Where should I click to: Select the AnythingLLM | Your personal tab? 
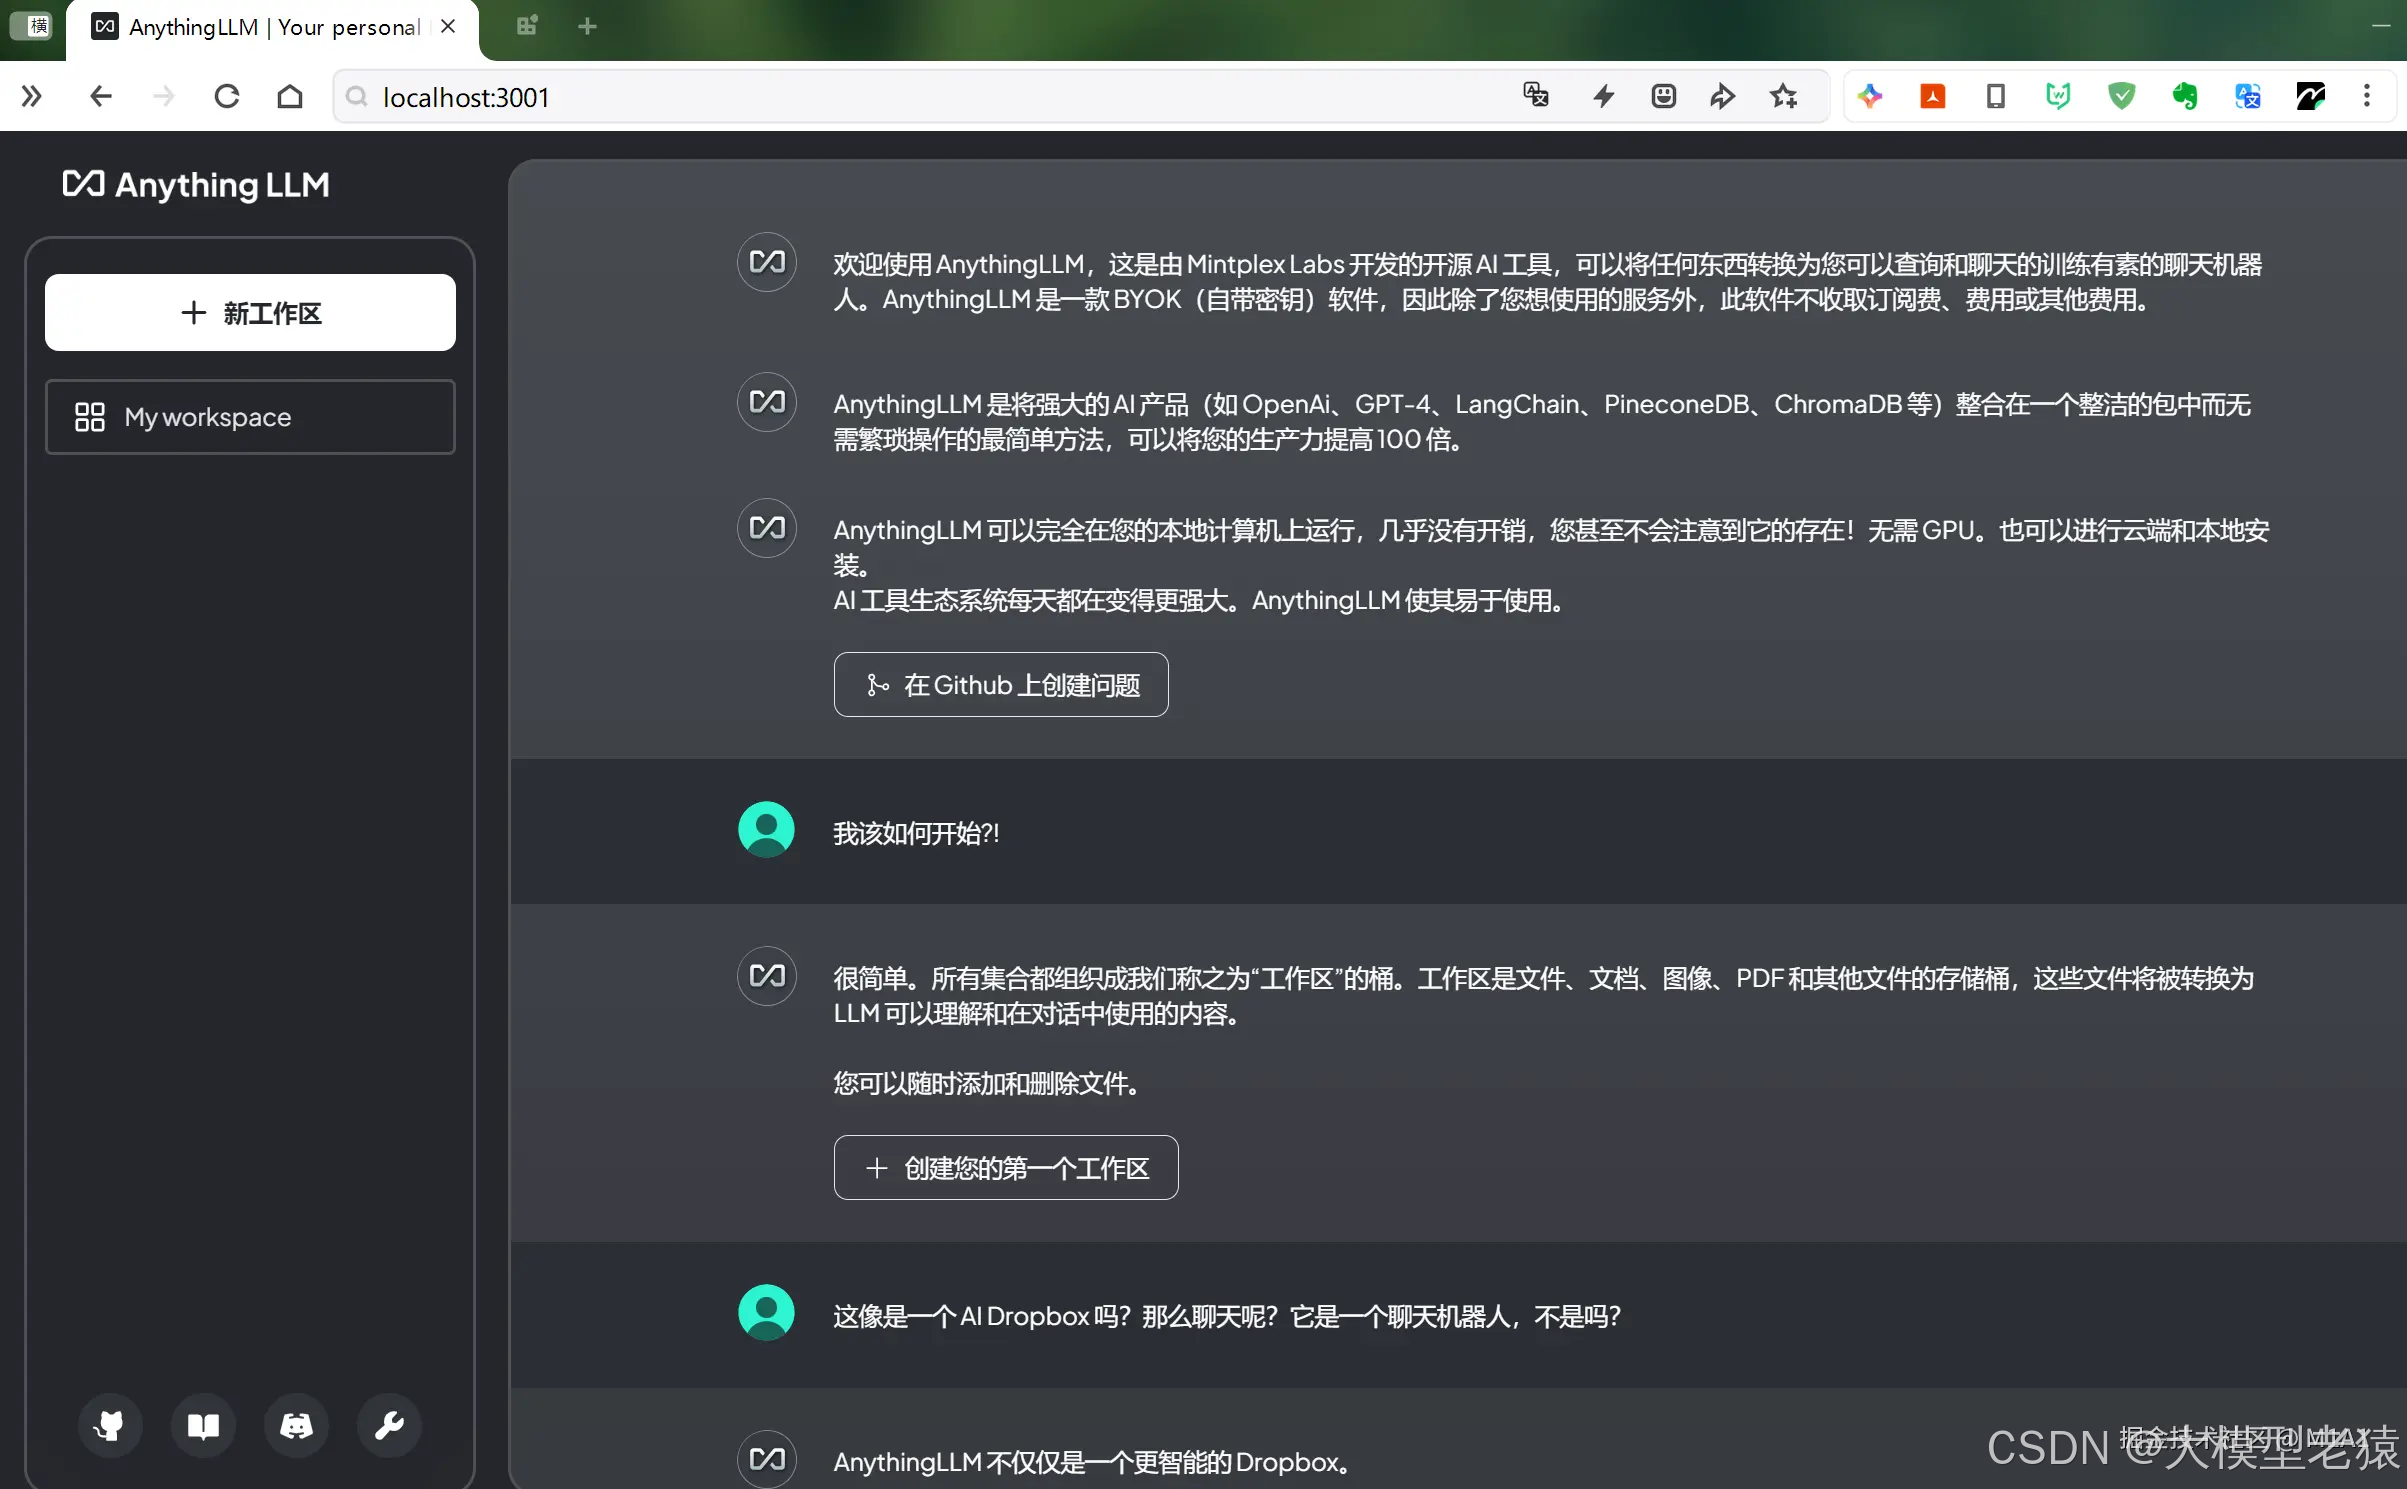coord(274,28)
